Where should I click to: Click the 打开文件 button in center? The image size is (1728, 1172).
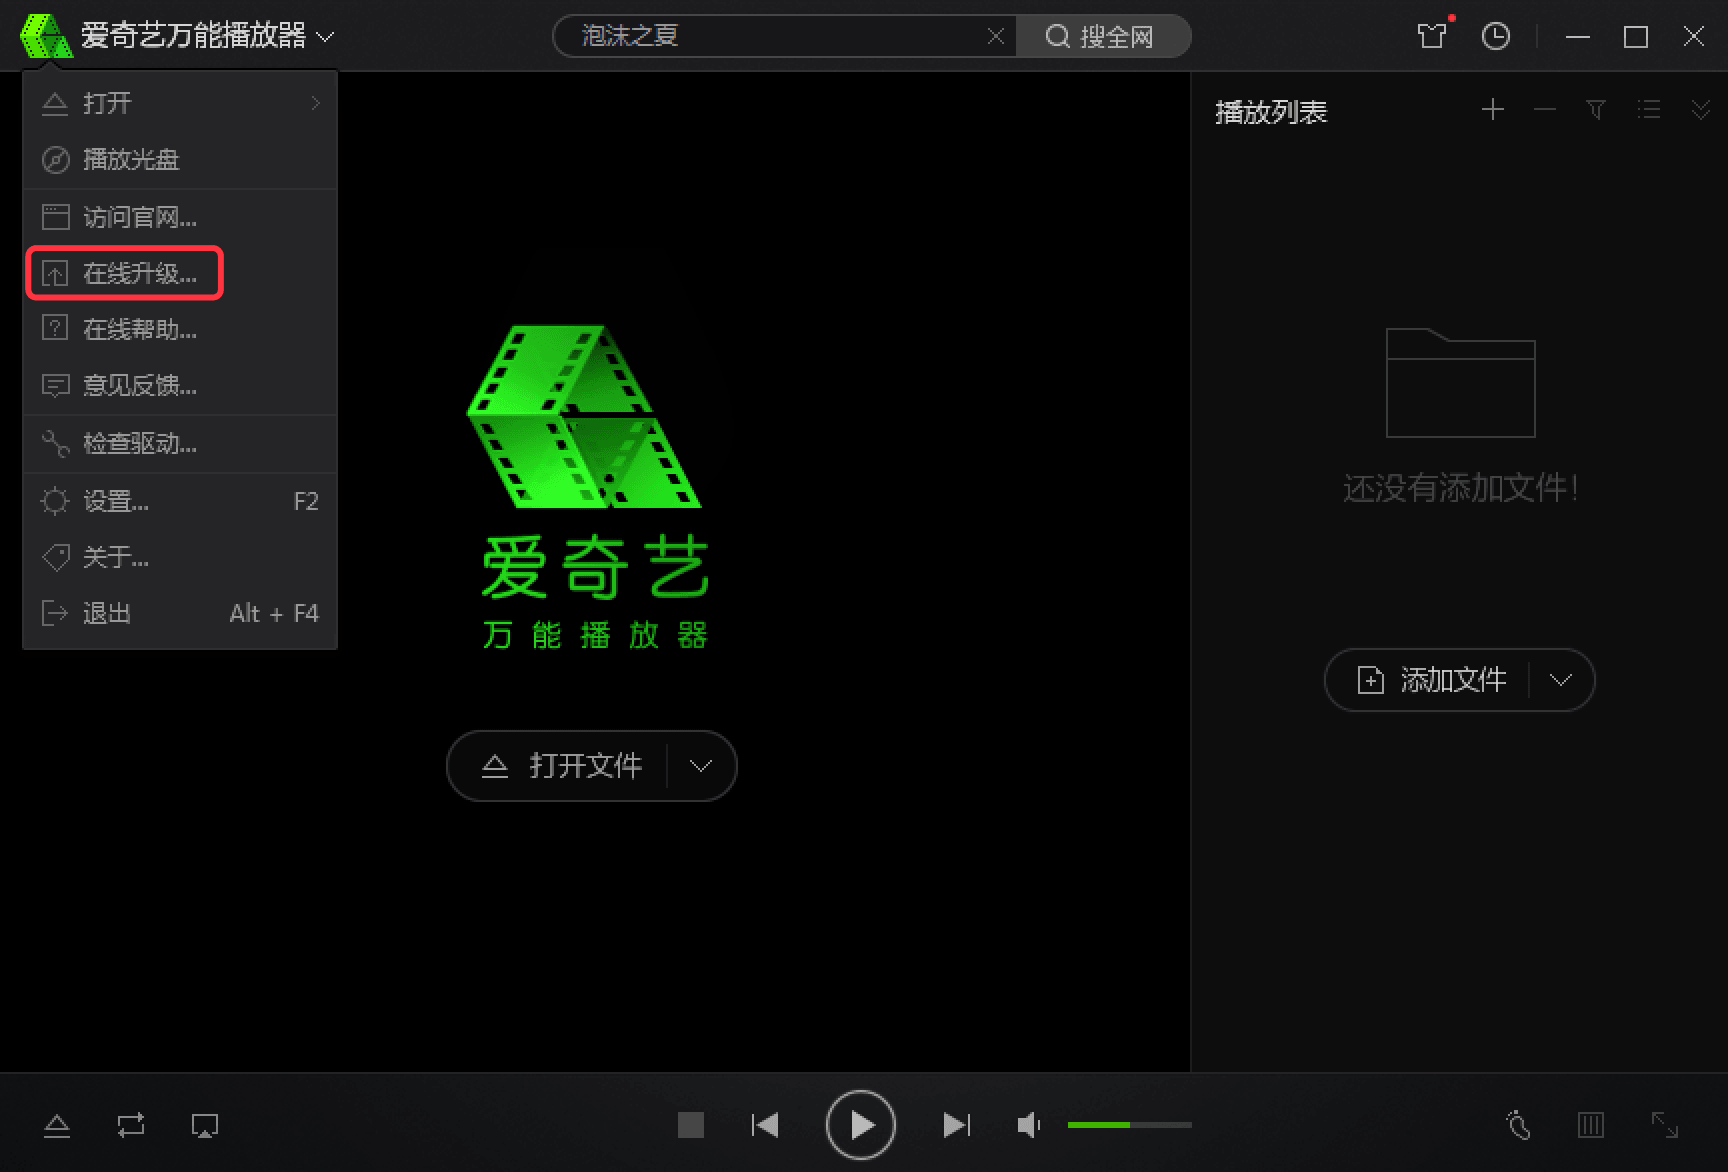click(x=562, y=766)
